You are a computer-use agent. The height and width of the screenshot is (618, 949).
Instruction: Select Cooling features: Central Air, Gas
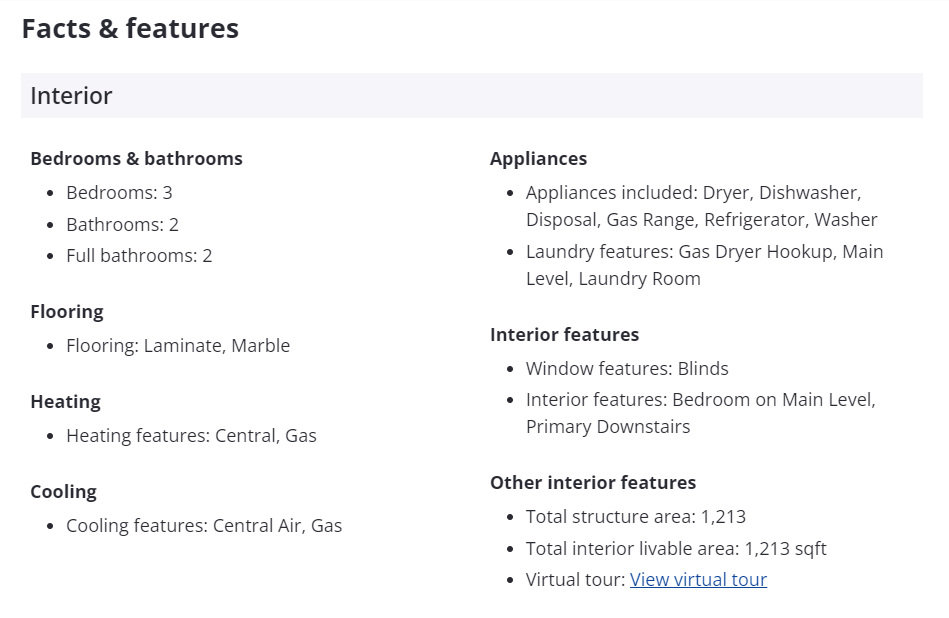point(204,525)
